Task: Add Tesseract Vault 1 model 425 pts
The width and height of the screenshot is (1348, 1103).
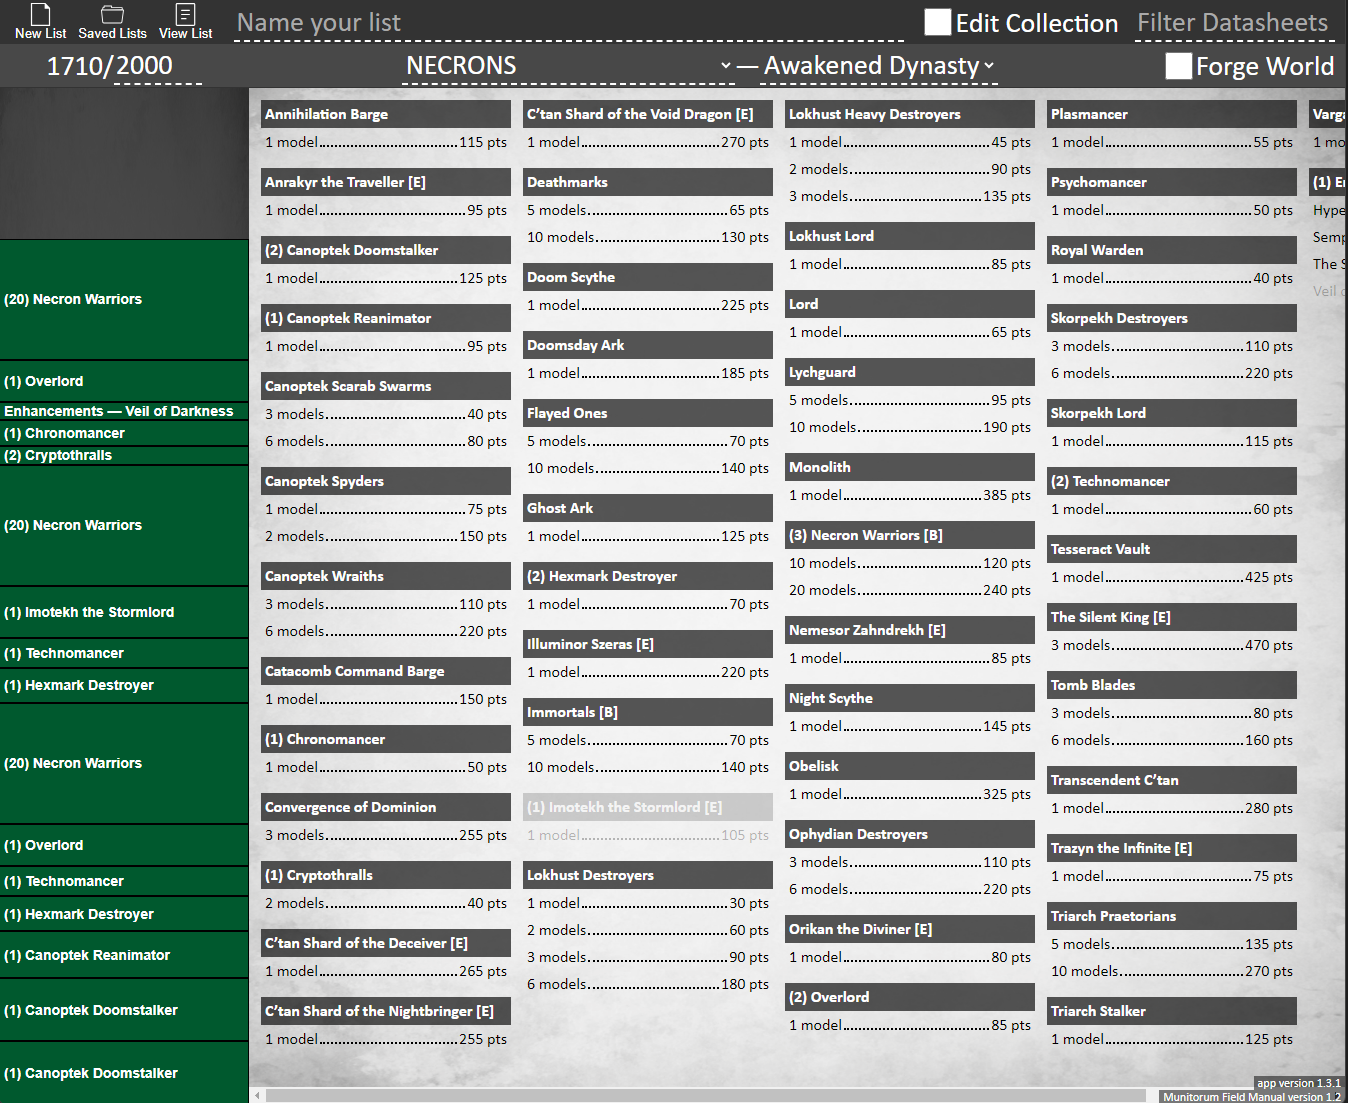Action: tap(1172, 577)
